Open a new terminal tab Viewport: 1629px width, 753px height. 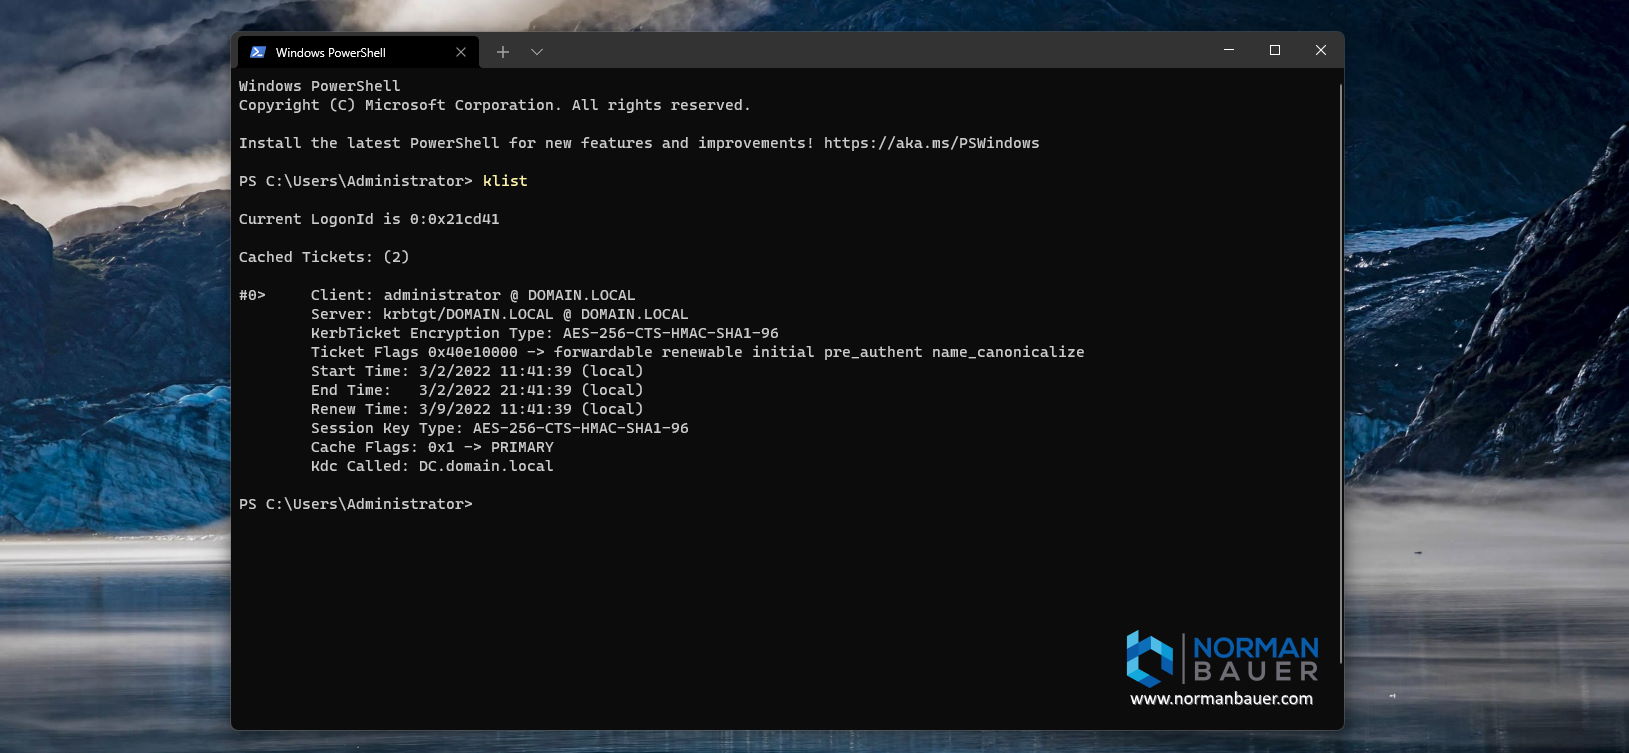click(x=503, y=52)
